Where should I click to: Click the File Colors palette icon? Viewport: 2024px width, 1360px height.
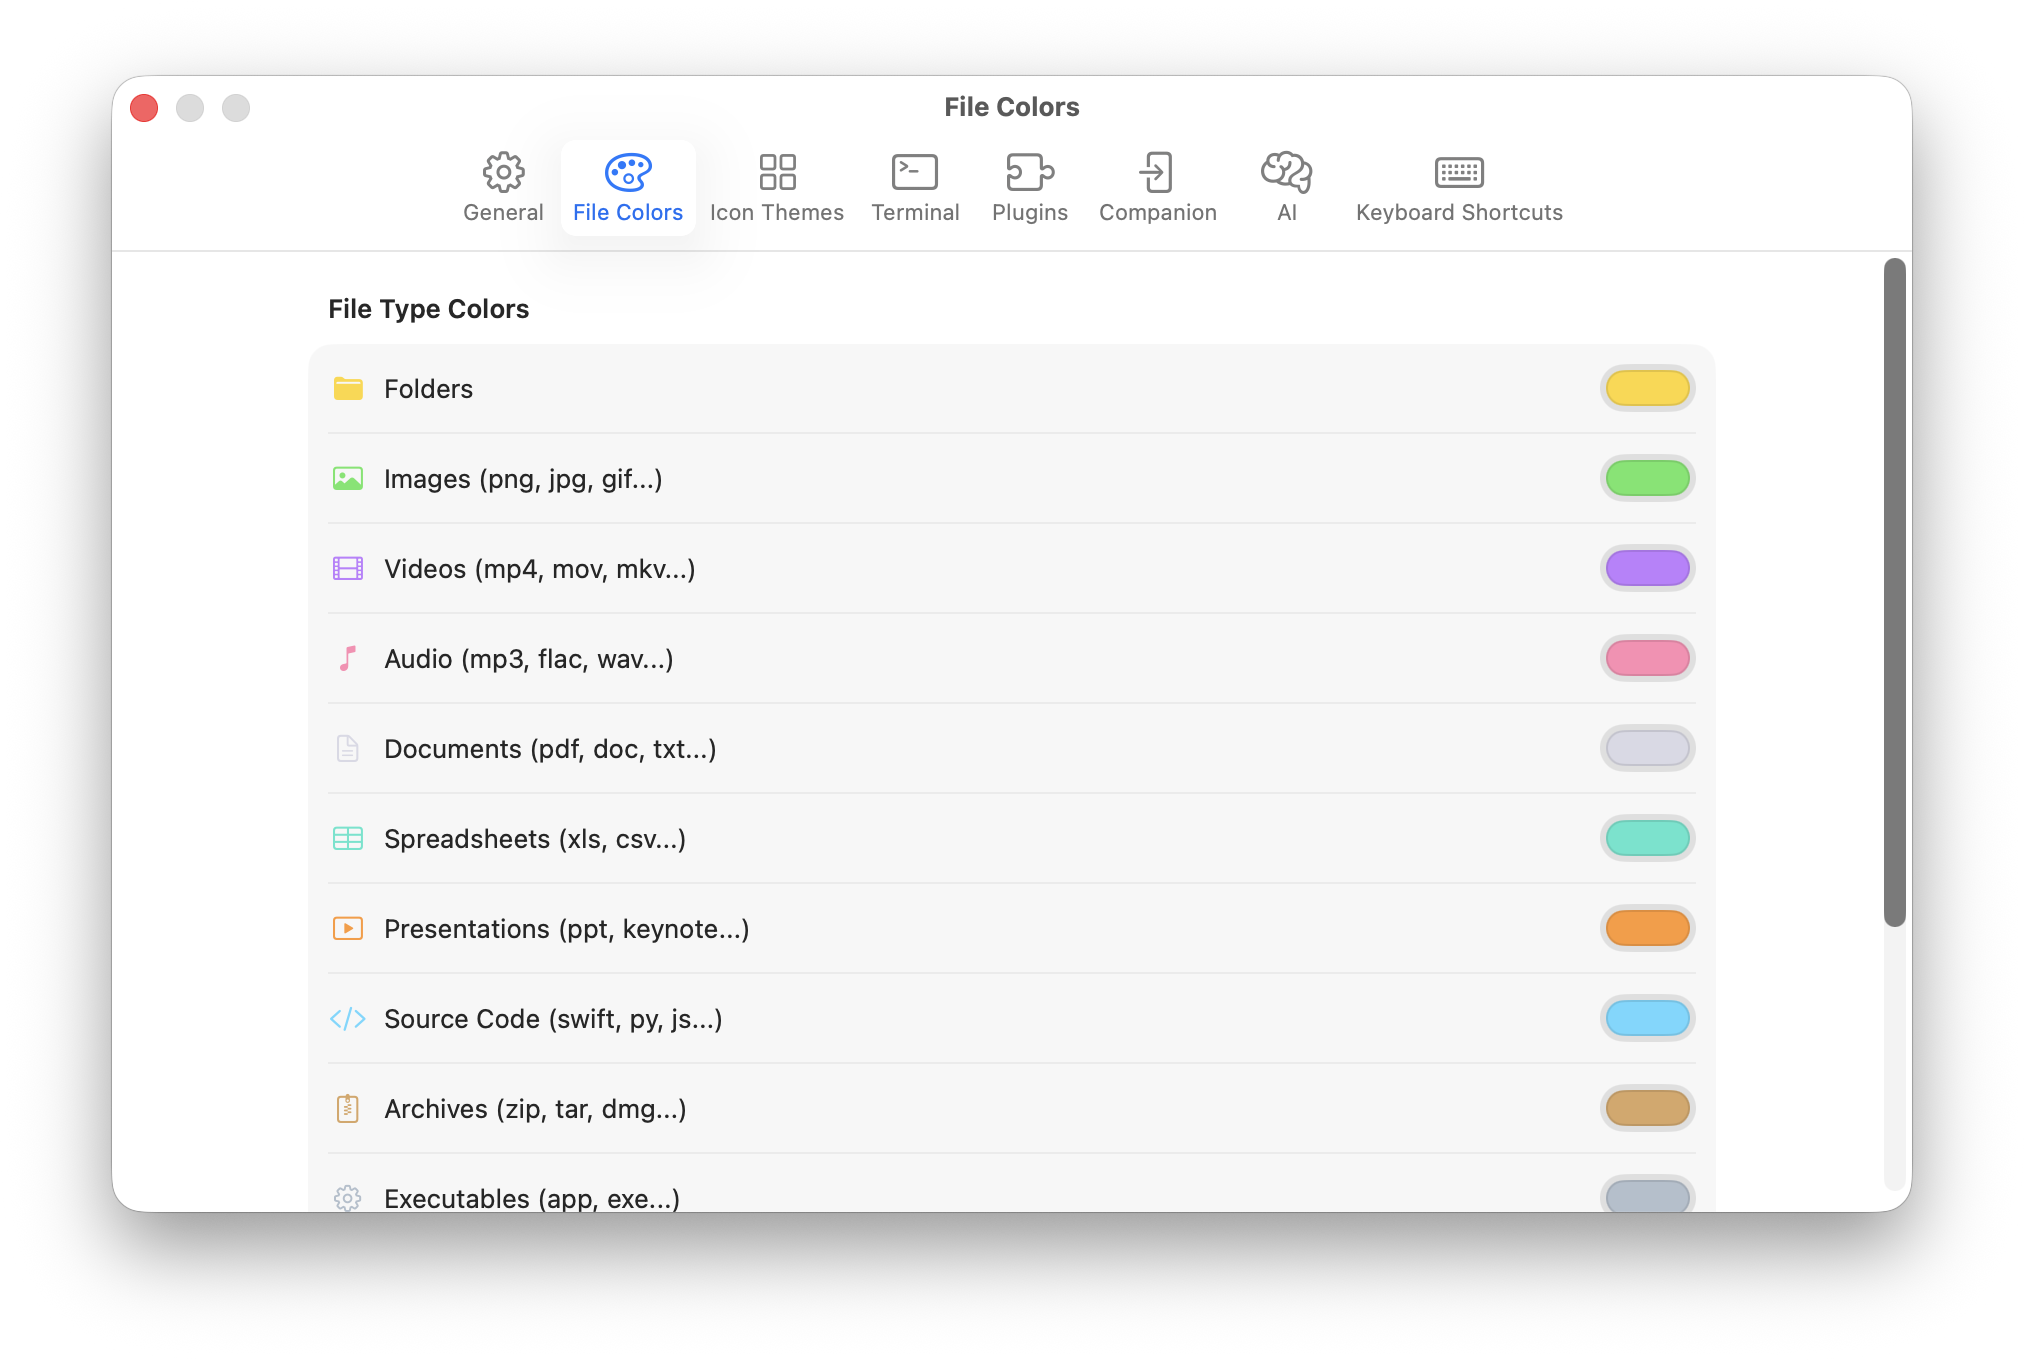[x=628, y=173]
